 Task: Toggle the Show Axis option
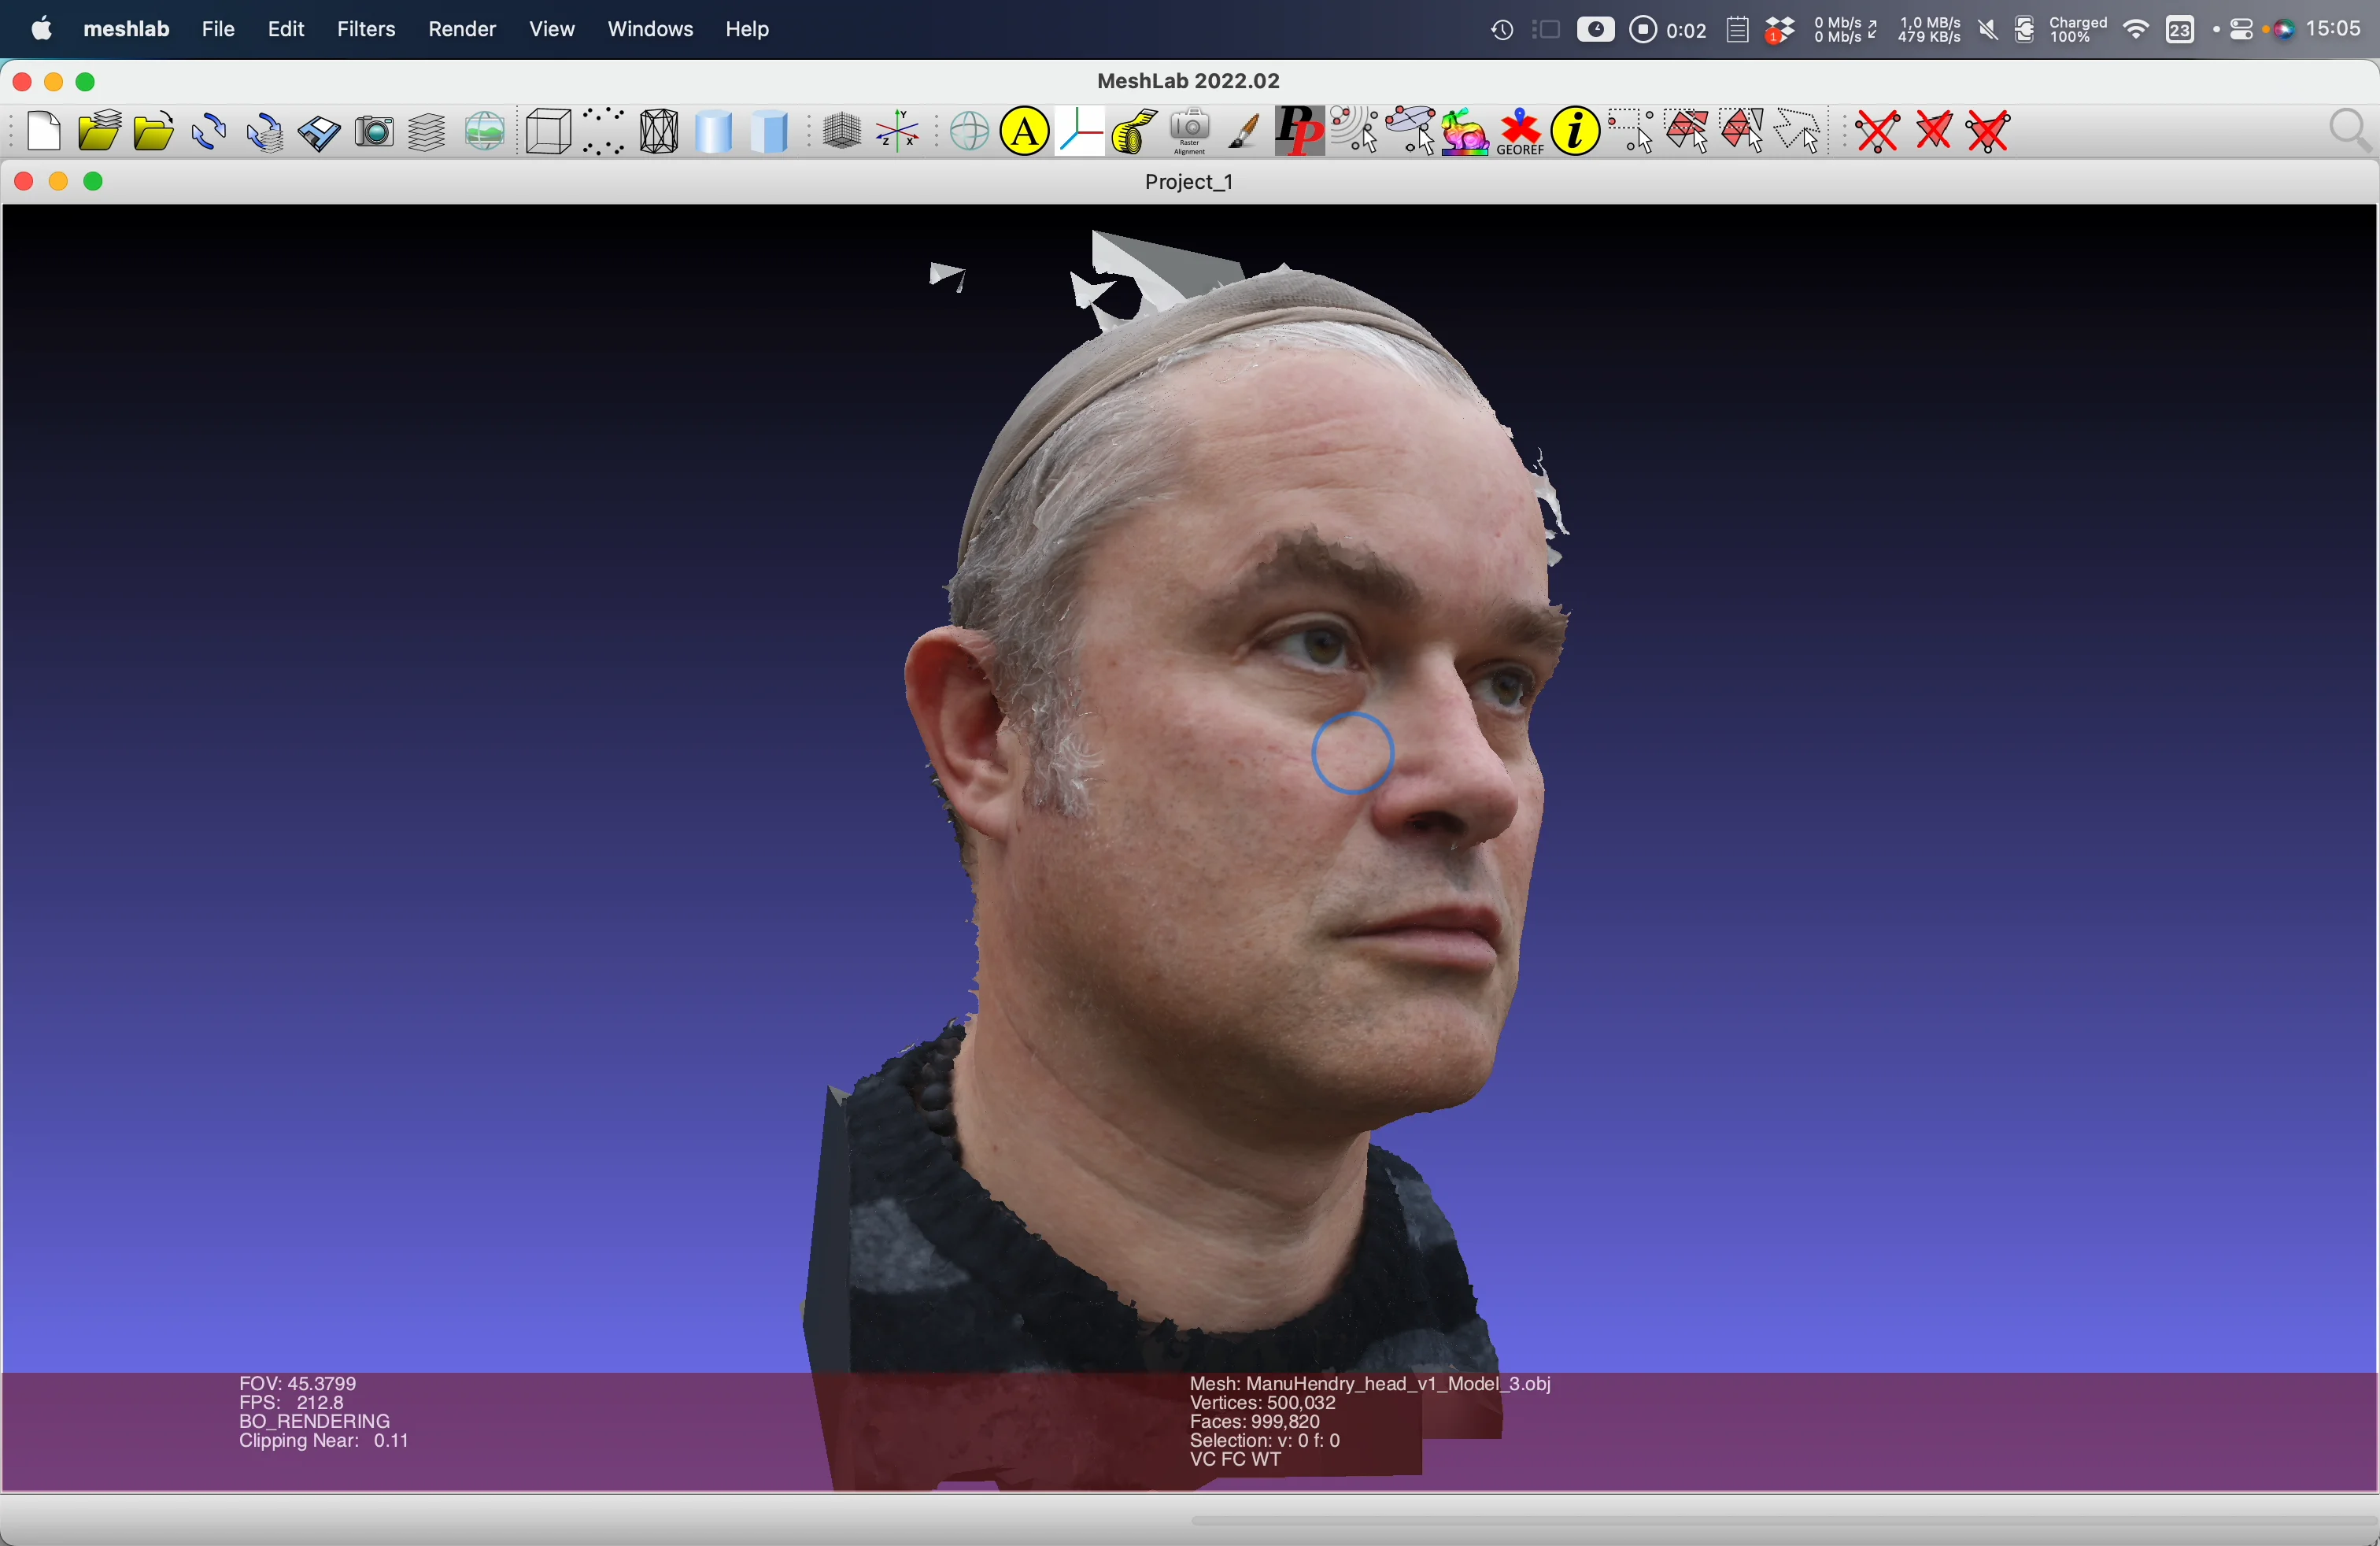click(898, 132)
